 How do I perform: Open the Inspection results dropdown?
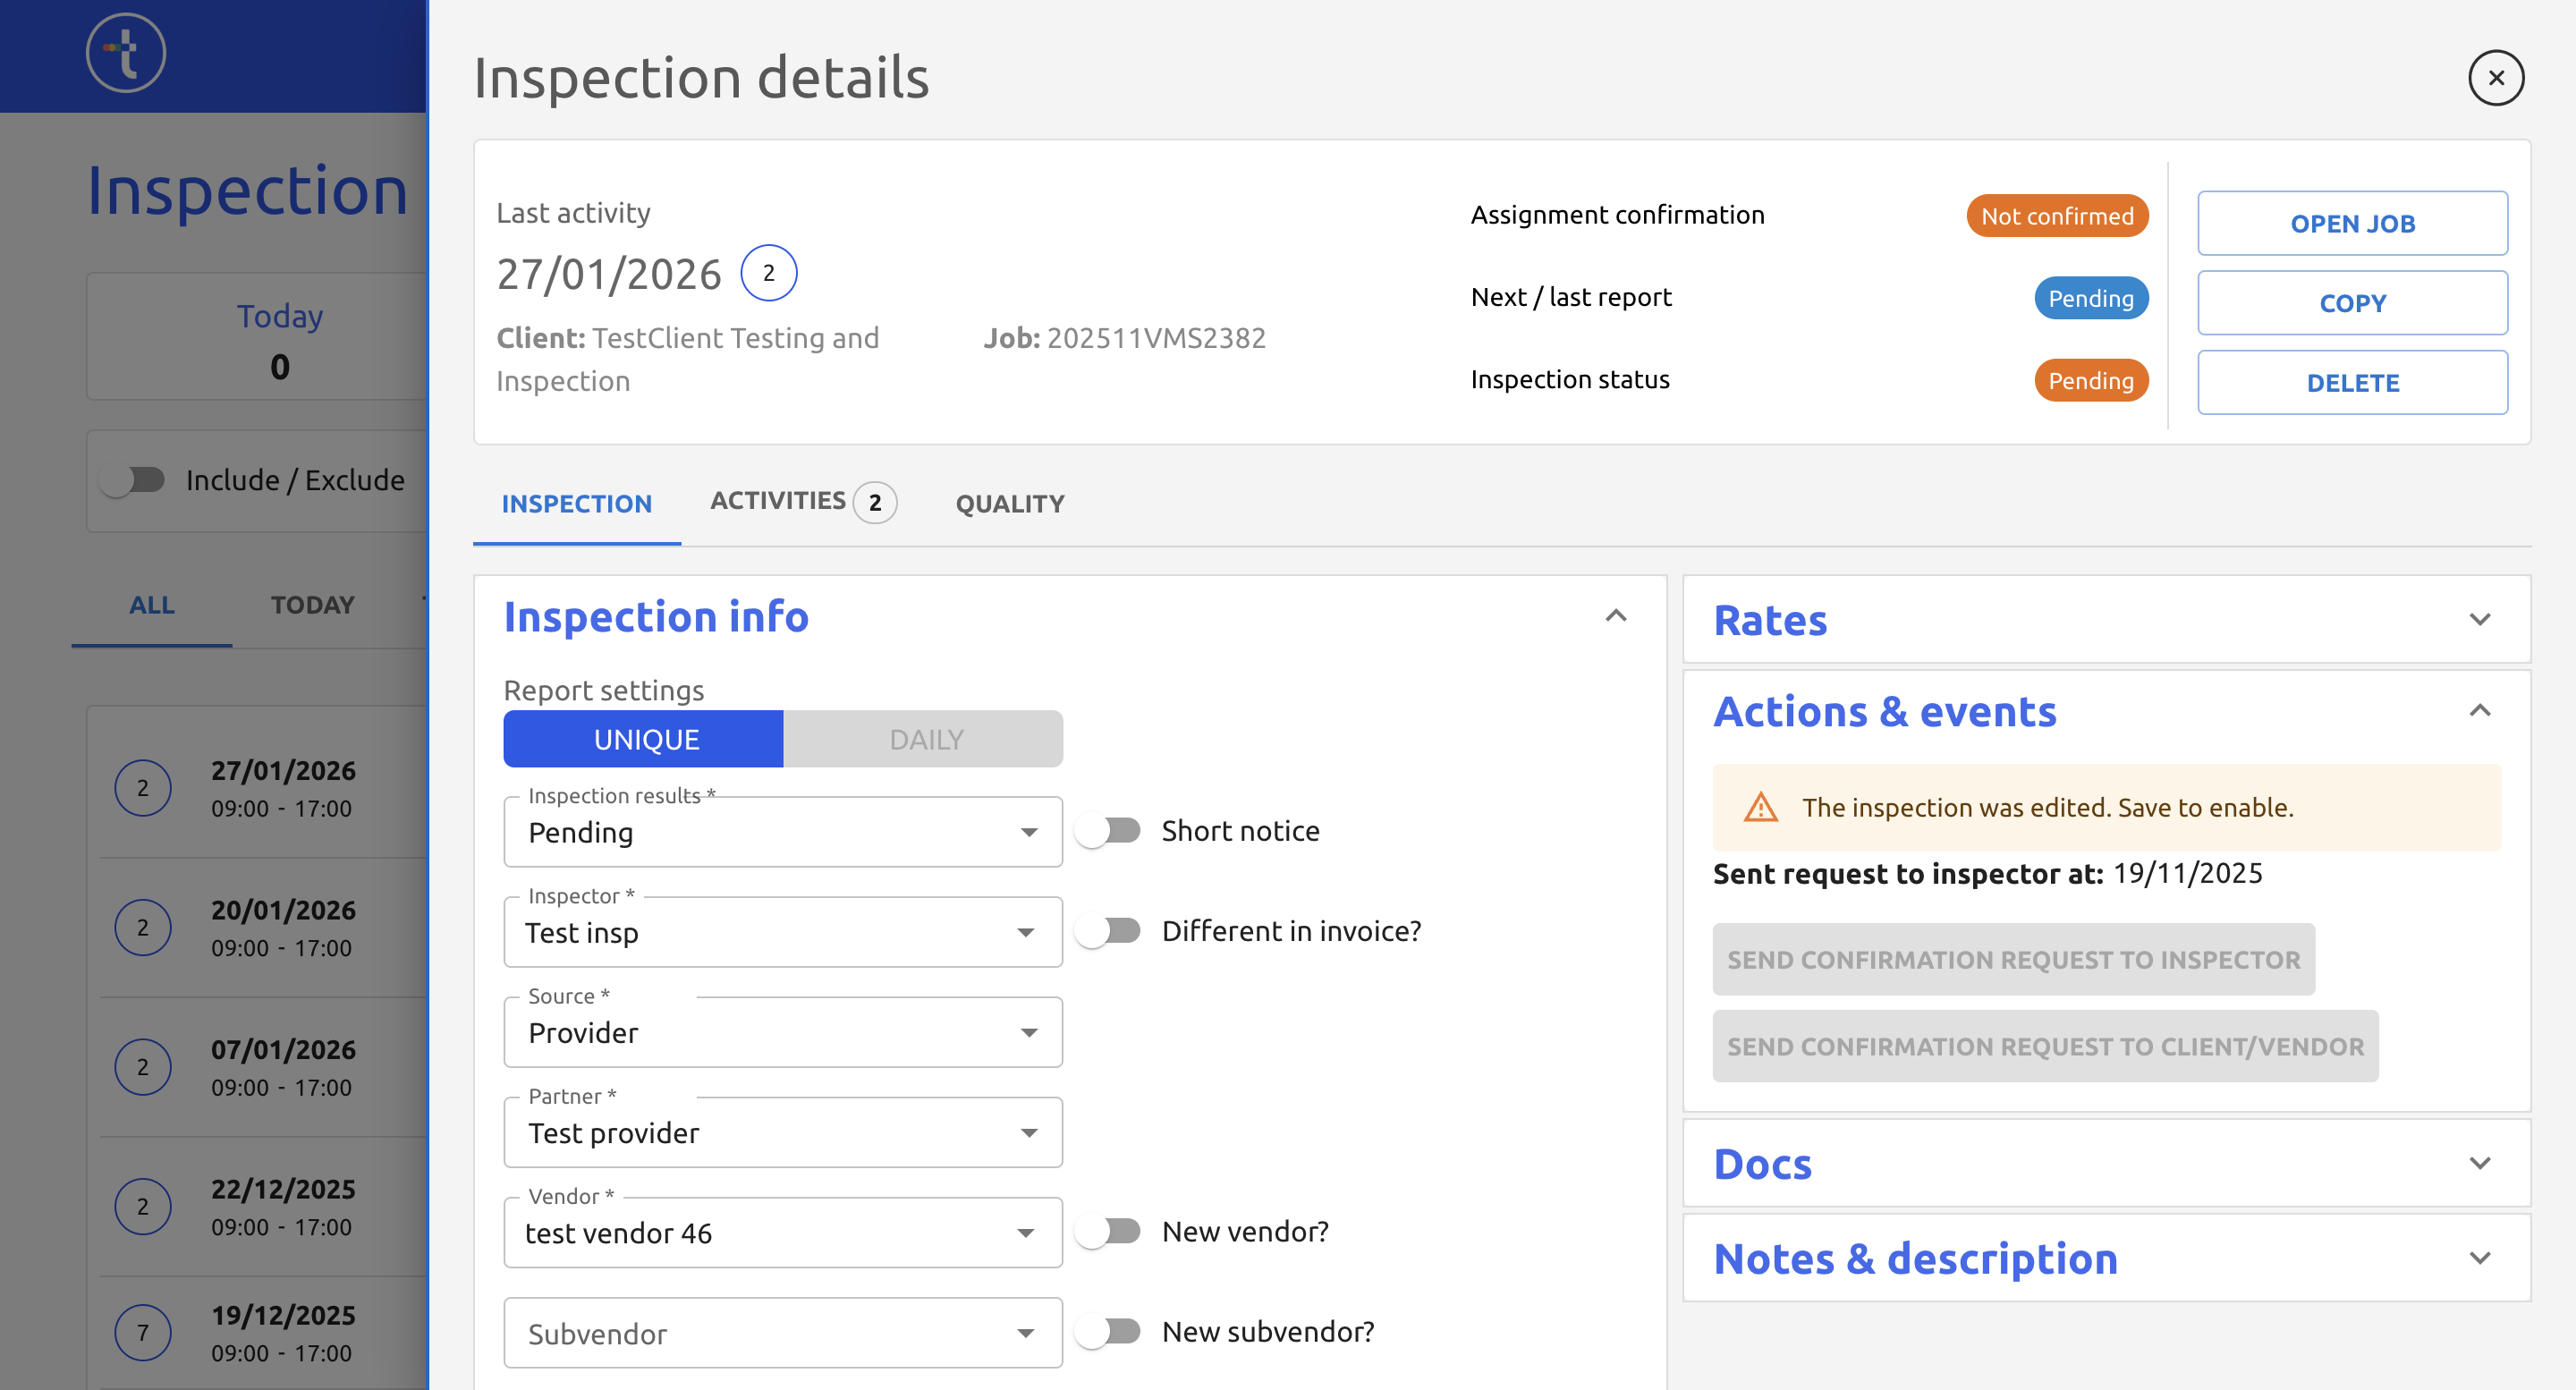[x=782, y=832]
